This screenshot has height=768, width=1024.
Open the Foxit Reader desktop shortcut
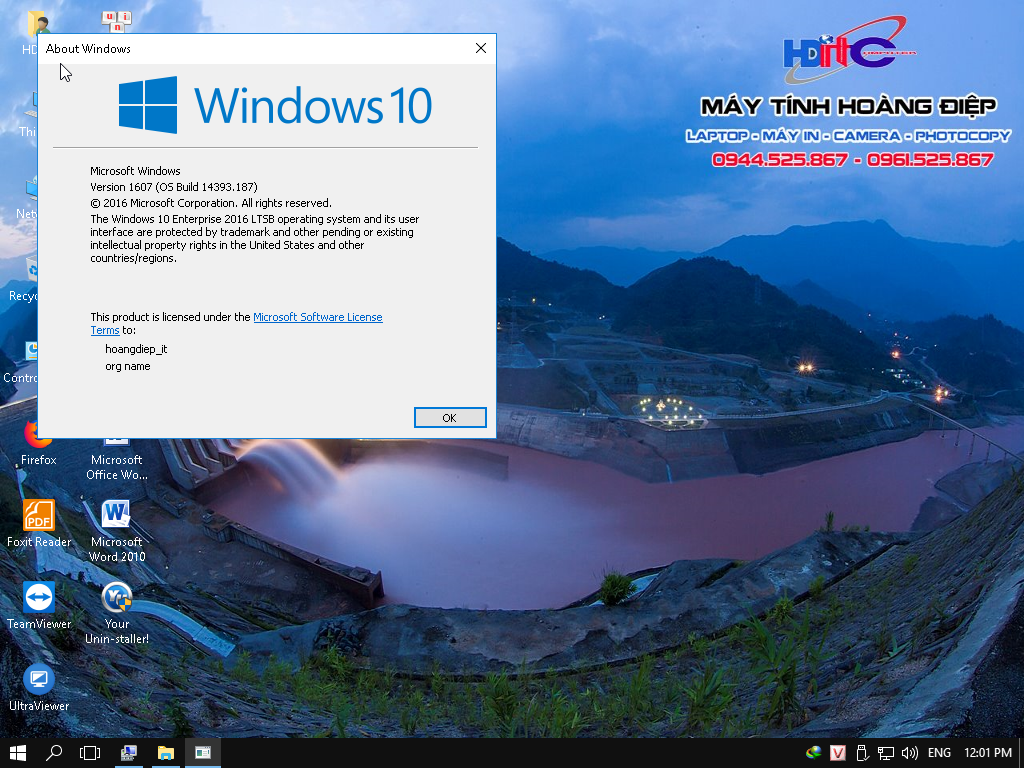tap(39, 524)
